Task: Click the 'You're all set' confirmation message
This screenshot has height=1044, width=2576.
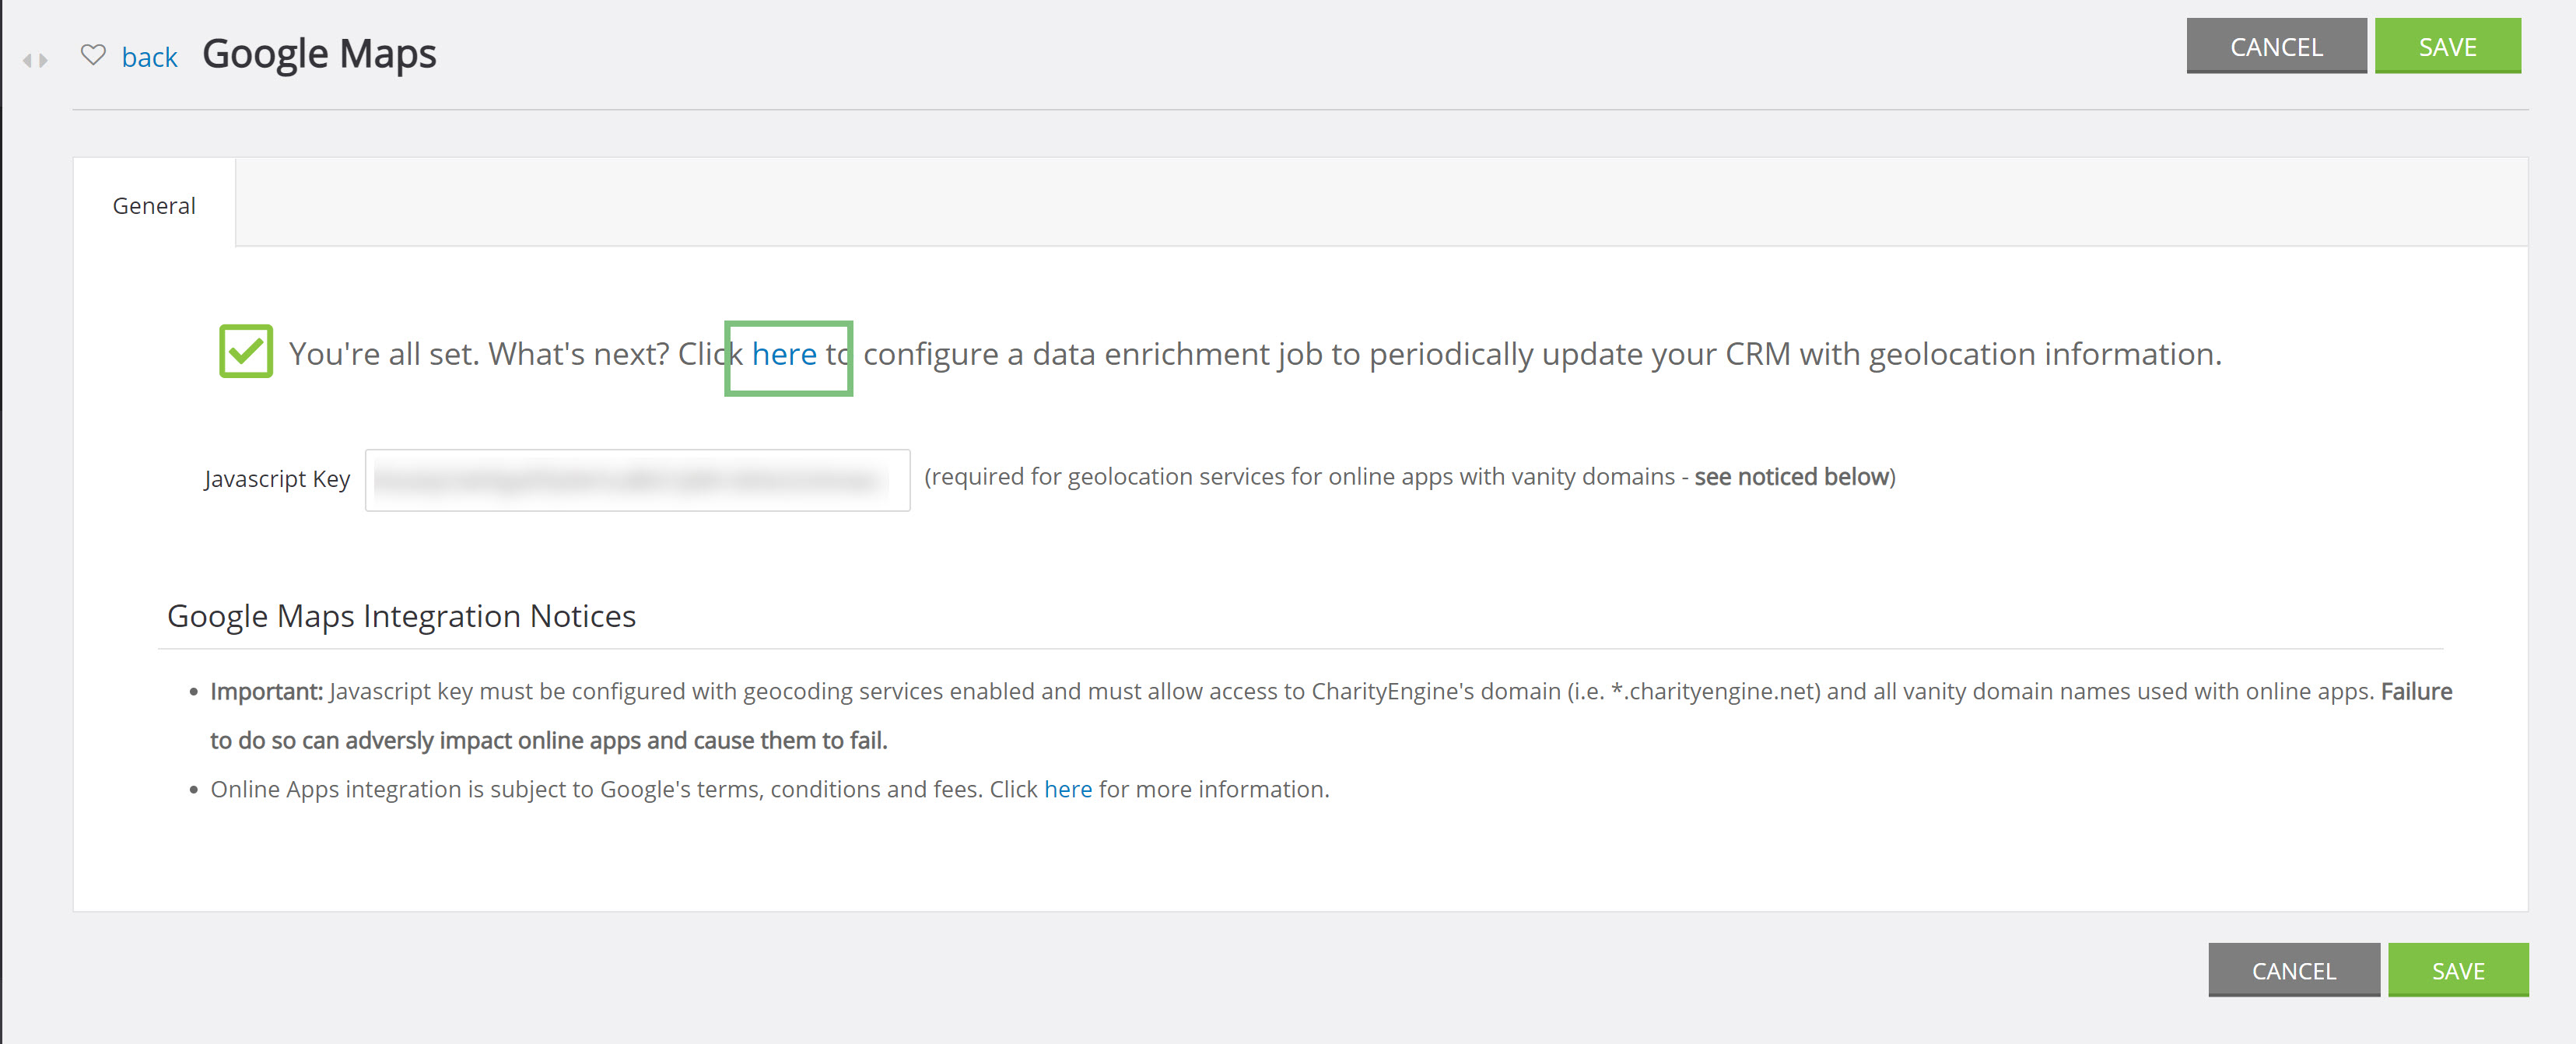Action: 1255,354
